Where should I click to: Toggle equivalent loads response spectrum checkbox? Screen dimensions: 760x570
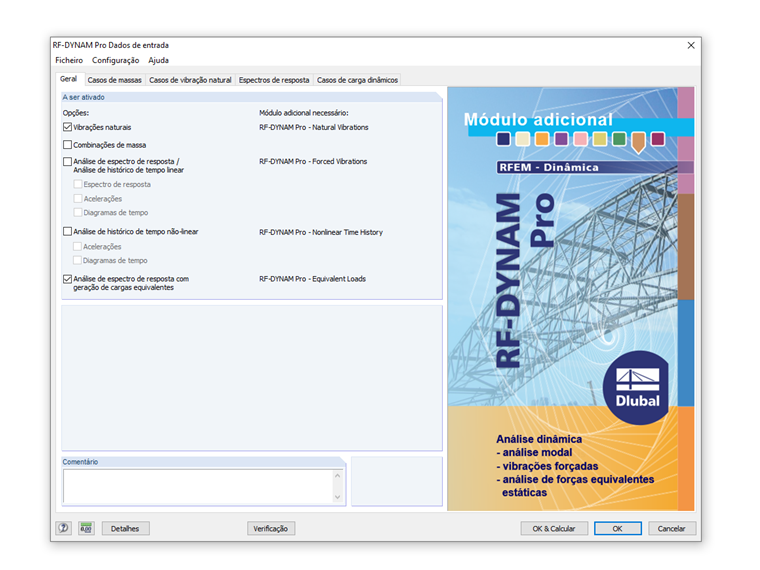[x=67, y=279]
